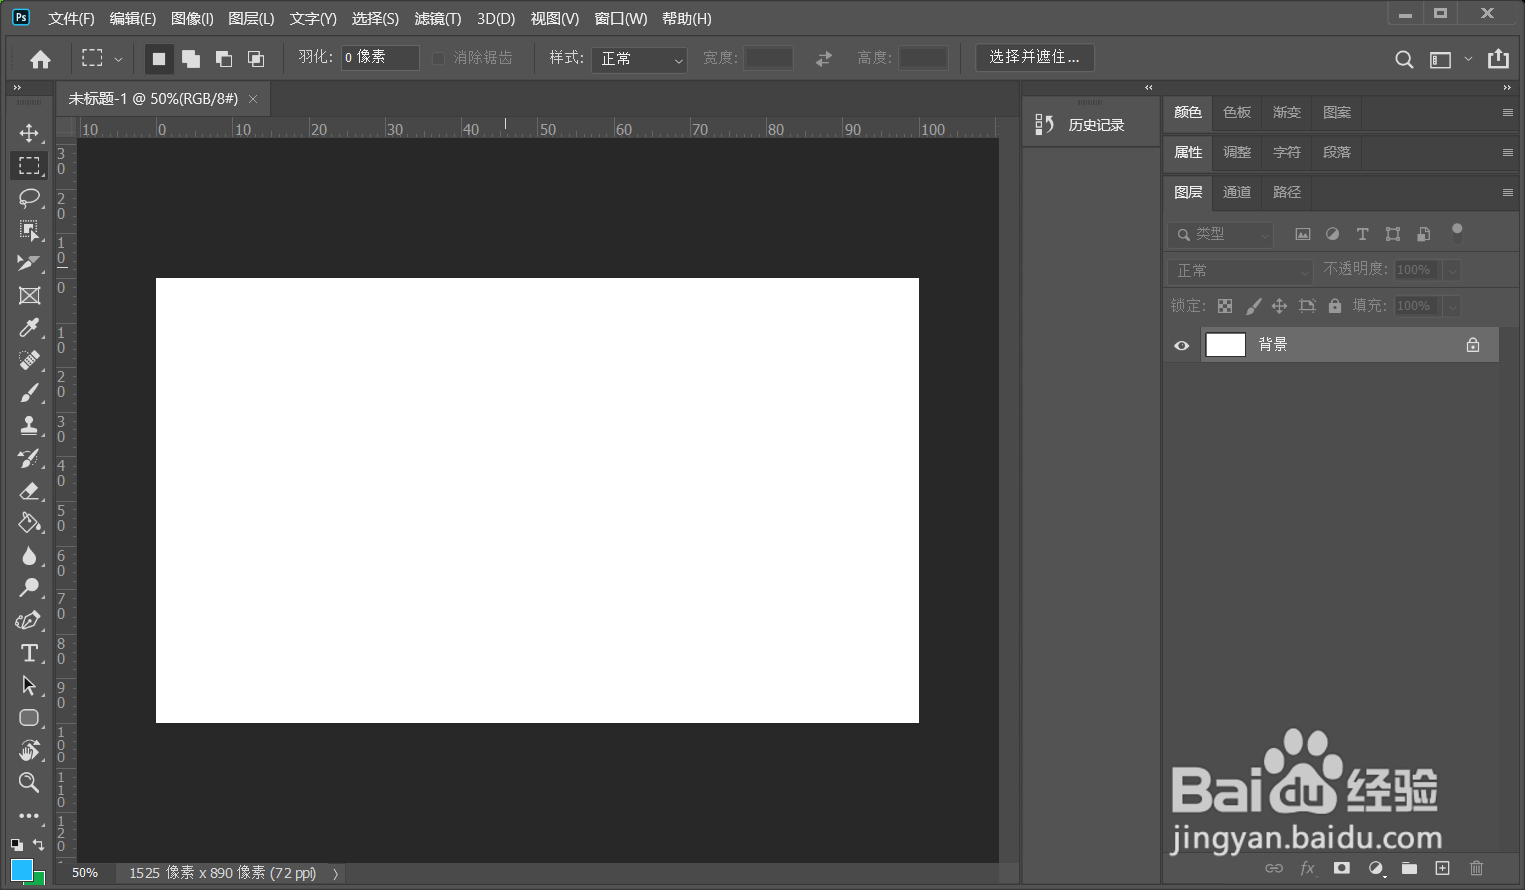1525x890 pixels.
Task: Click the 选择并遮住... button
Action: tap(1034, 58)
